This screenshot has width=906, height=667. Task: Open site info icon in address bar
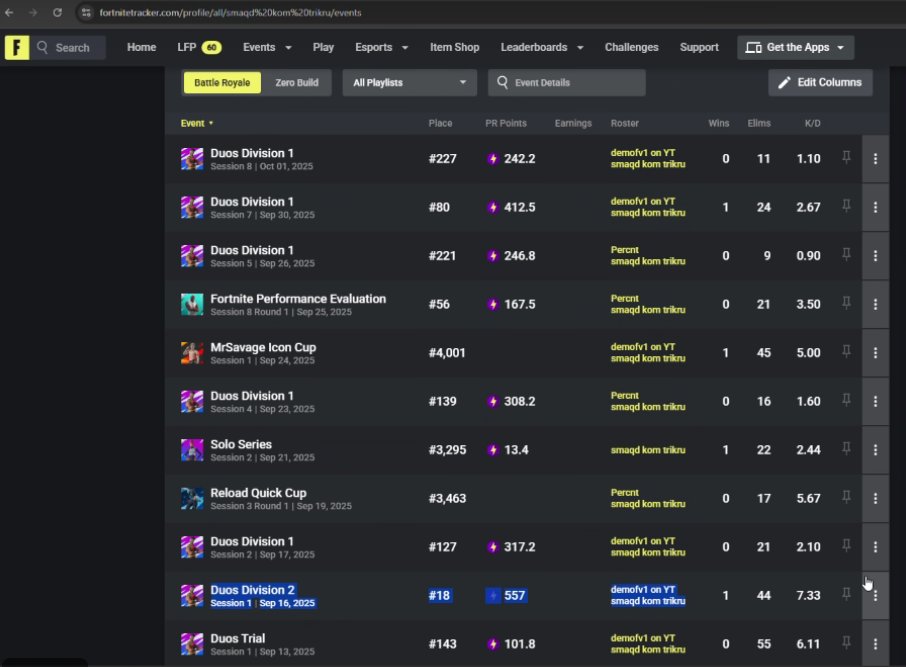[86, 12]
